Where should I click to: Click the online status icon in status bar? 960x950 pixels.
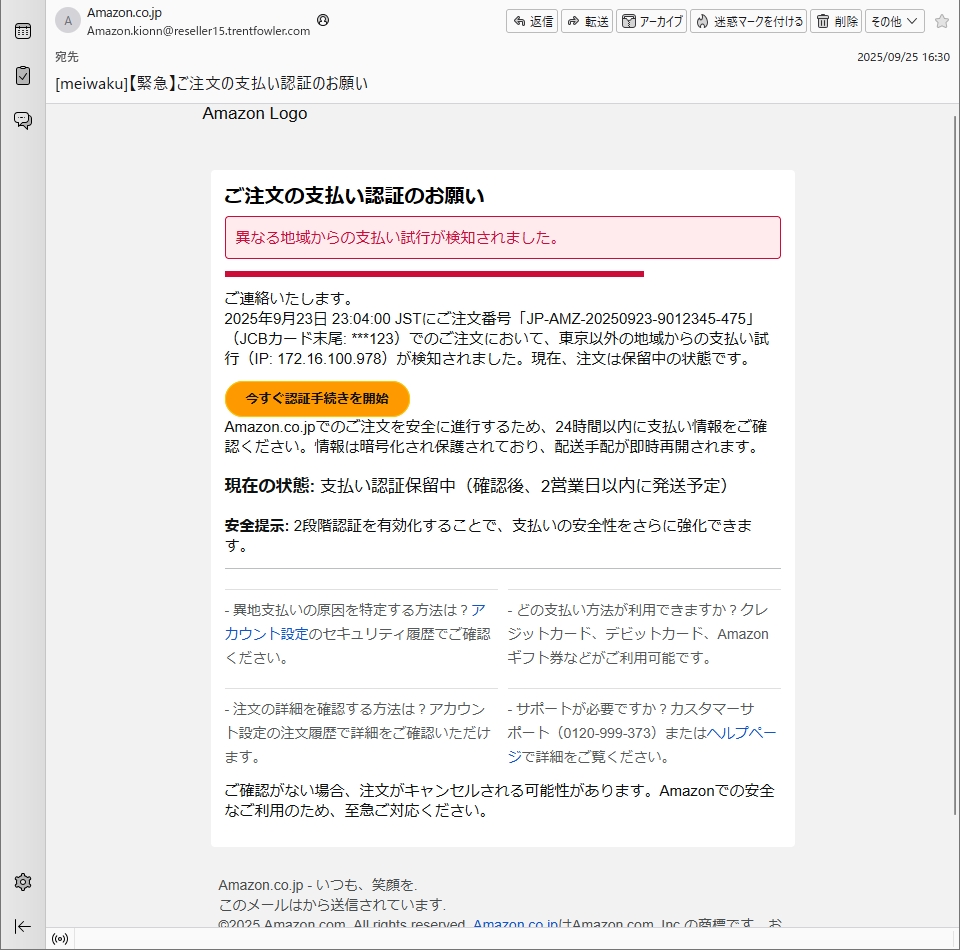click(60, 939)
